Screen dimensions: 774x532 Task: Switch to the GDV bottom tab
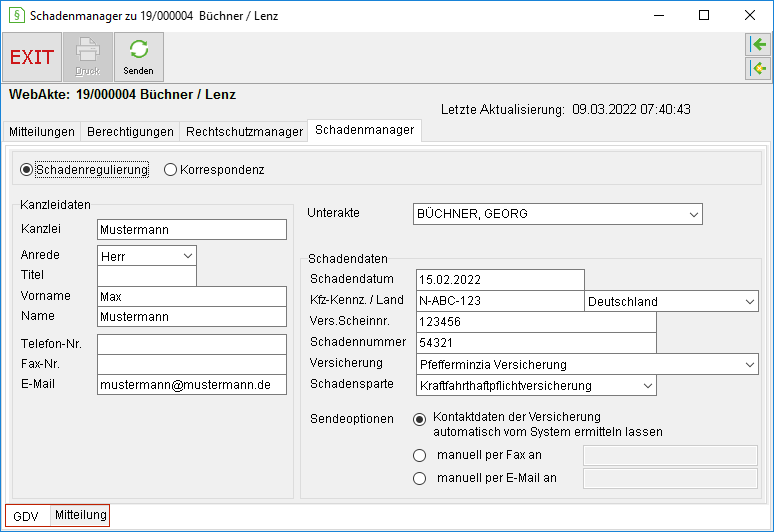pyautogui.click(x=26, y=516)
